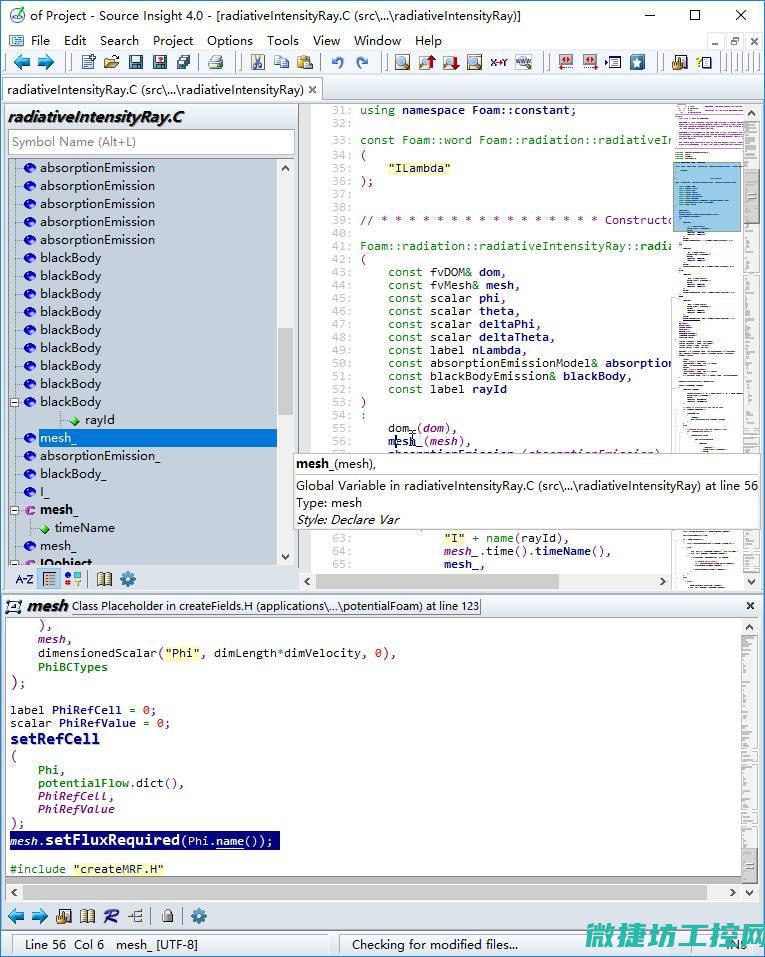765x957 pixels.
Task: Paste from clipboard toolbar icon
Action: tap(305, 62)
